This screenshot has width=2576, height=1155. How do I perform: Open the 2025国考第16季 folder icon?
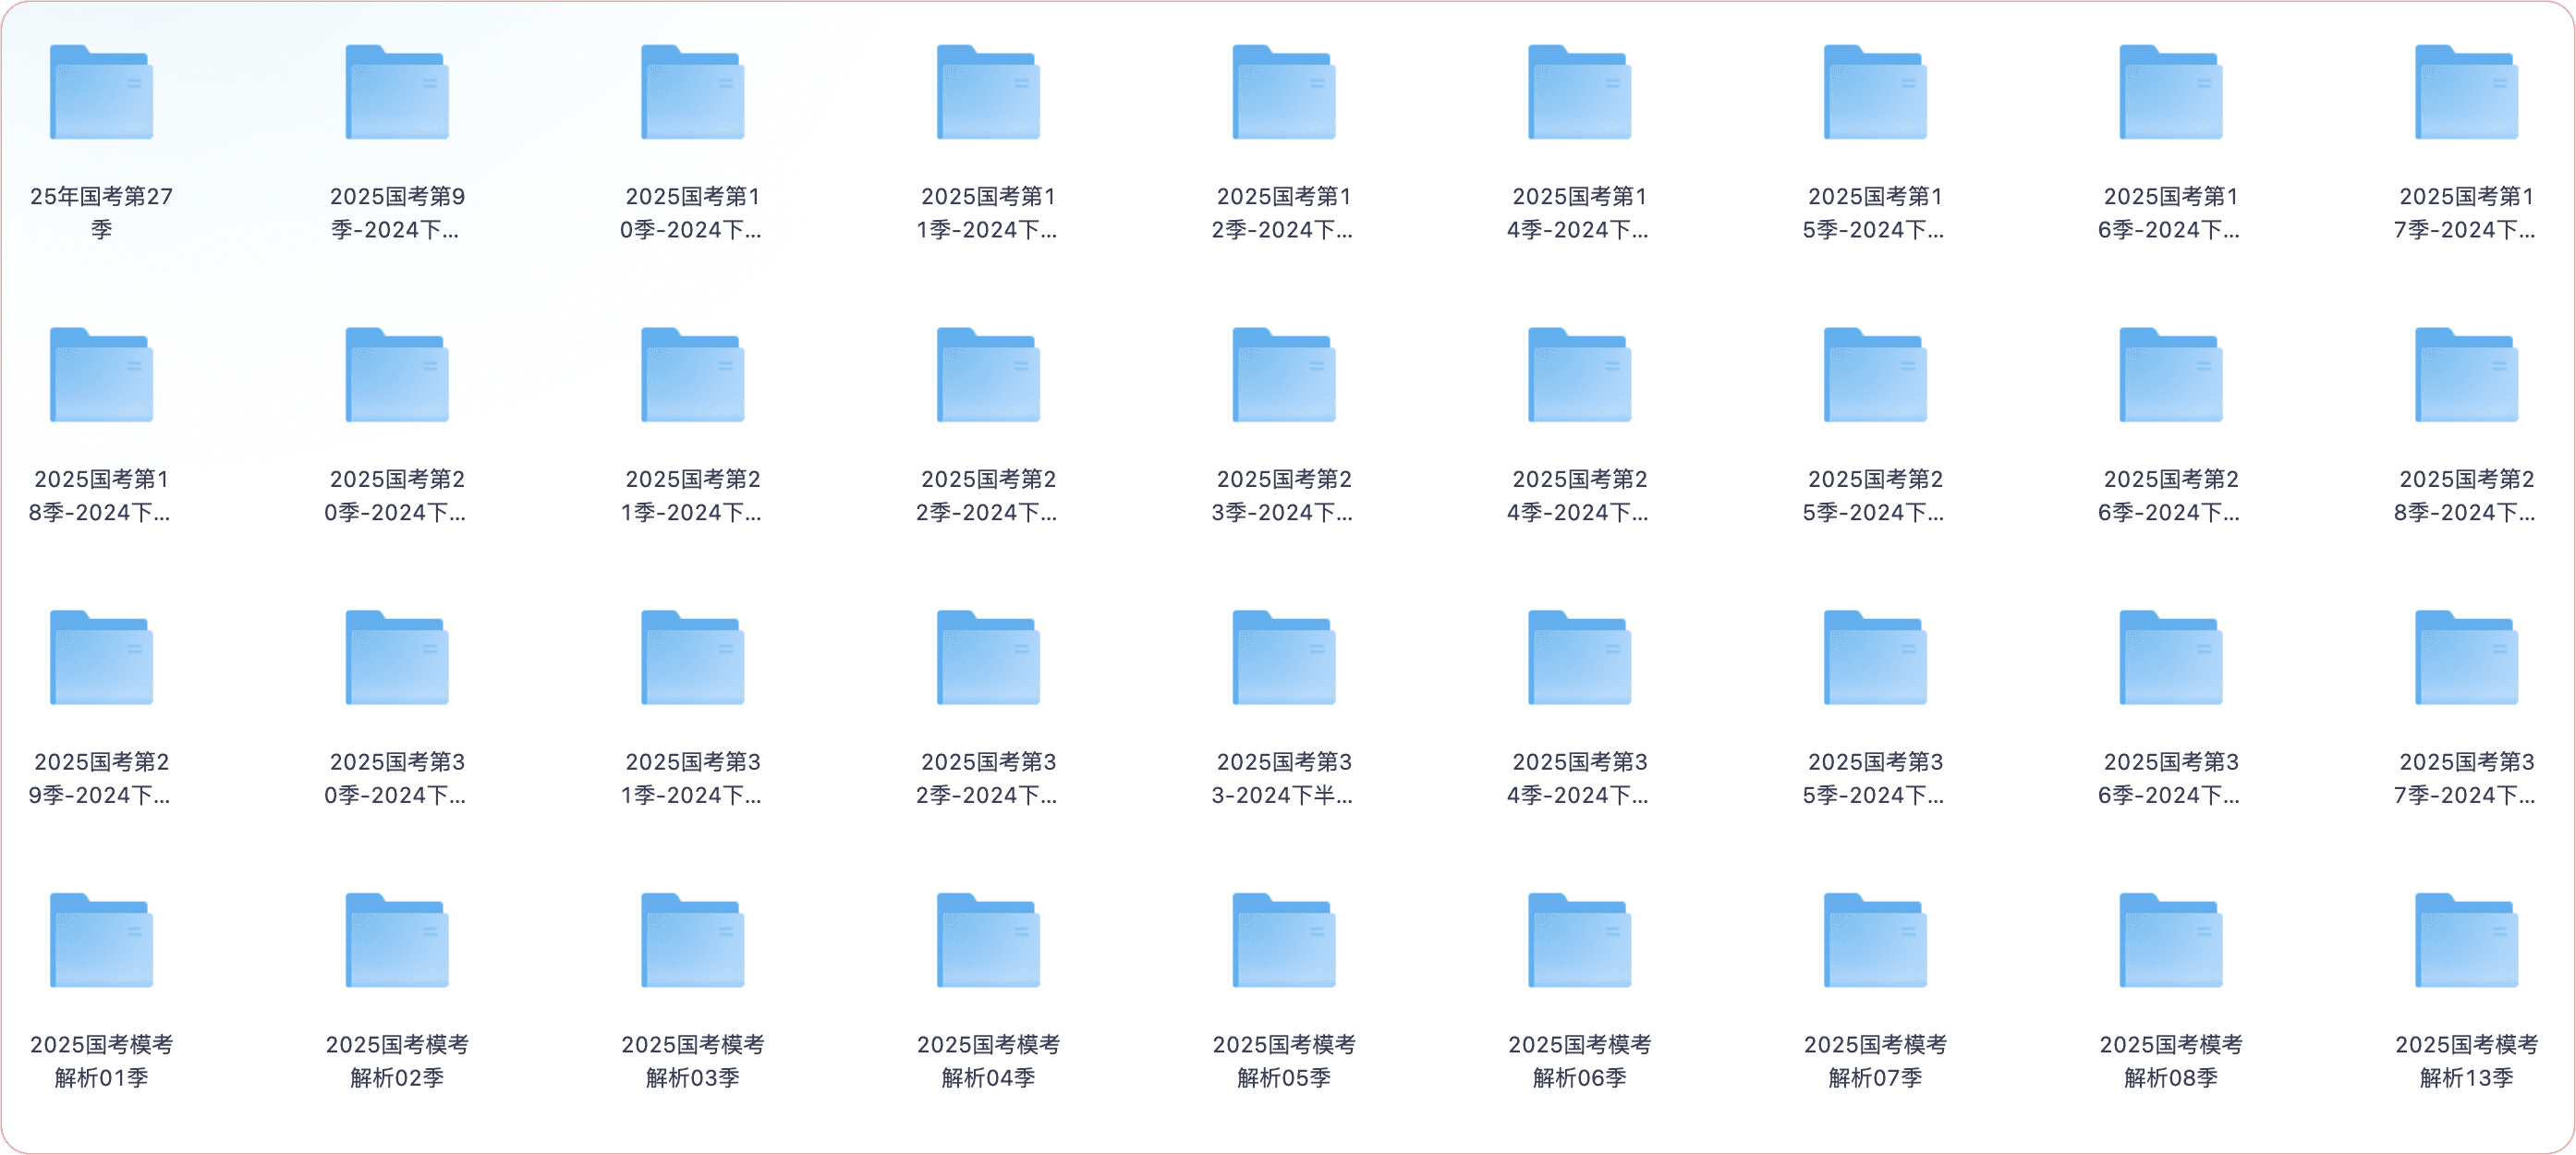2171,92
